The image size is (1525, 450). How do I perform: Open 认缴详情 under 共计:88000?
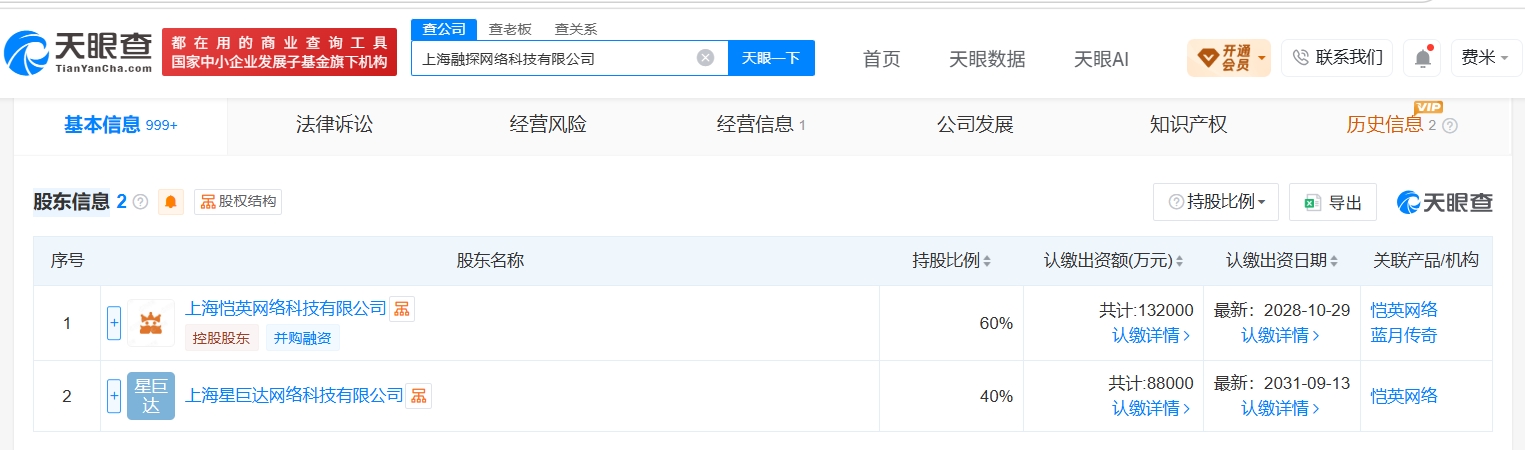coord(1152,408)
